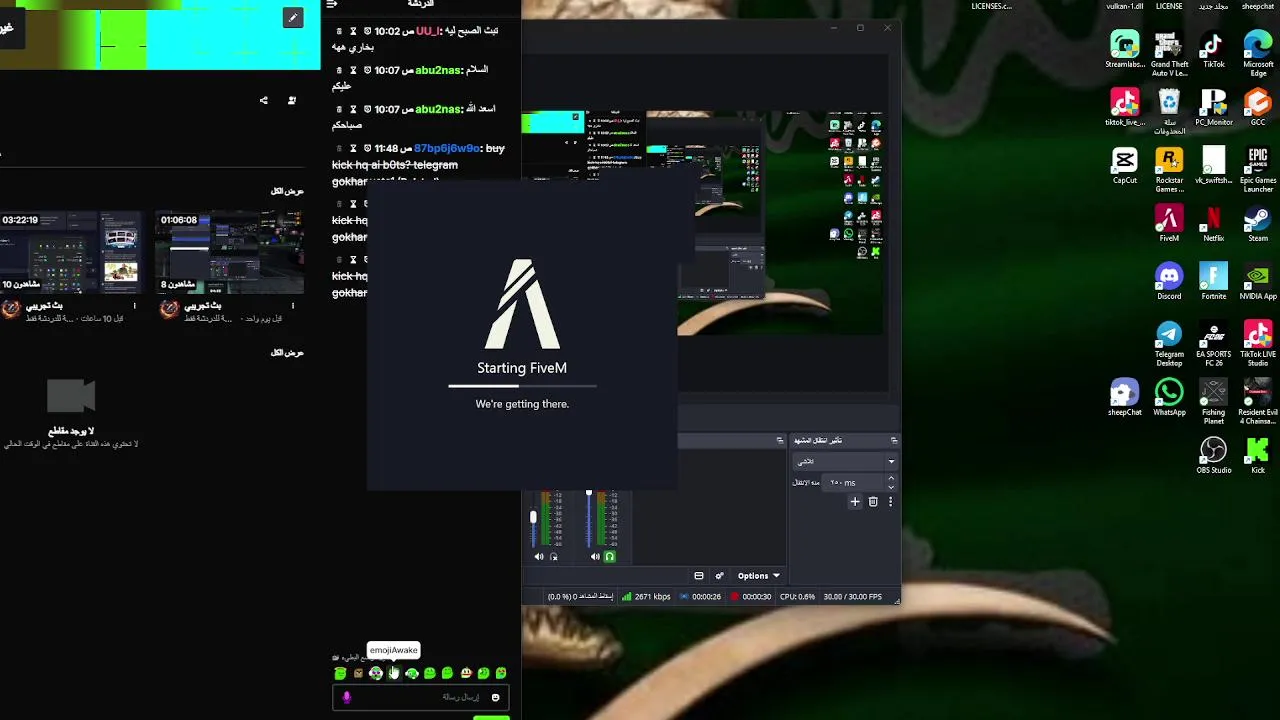The width and height of the screenshot is (1280, 720).
Task: Open the scene transition type dropdown in OBS
Action: coord(845,461)
